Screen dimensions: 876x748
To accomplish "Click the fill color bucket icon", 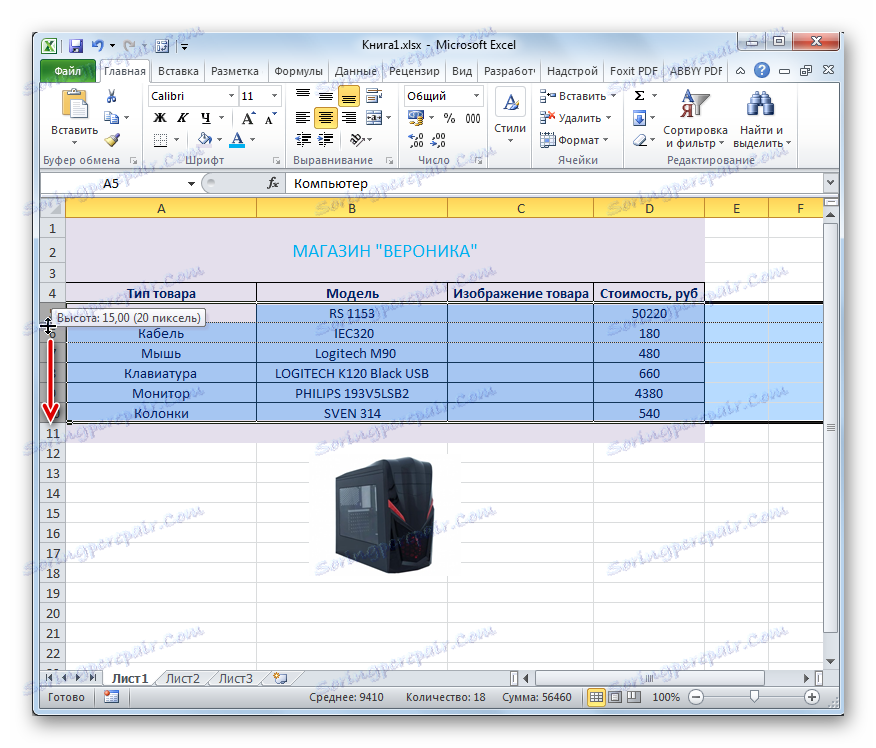I will 205,139.
